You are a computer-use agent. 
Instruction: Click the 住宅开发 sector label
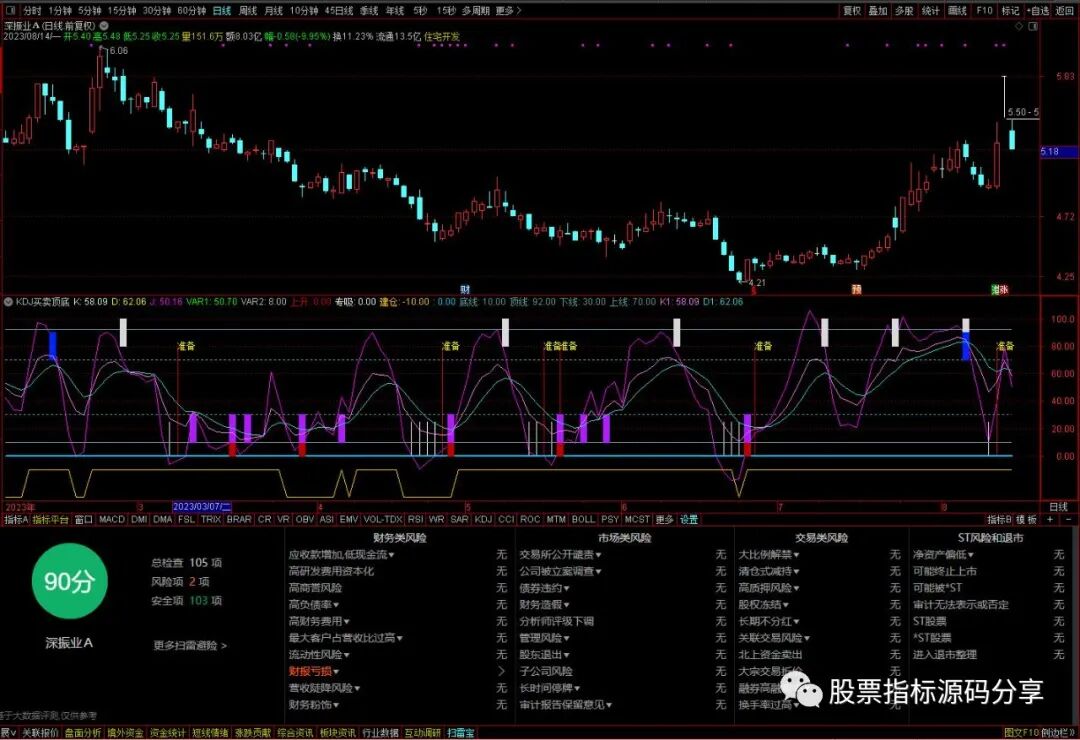[x=442, y=37]
